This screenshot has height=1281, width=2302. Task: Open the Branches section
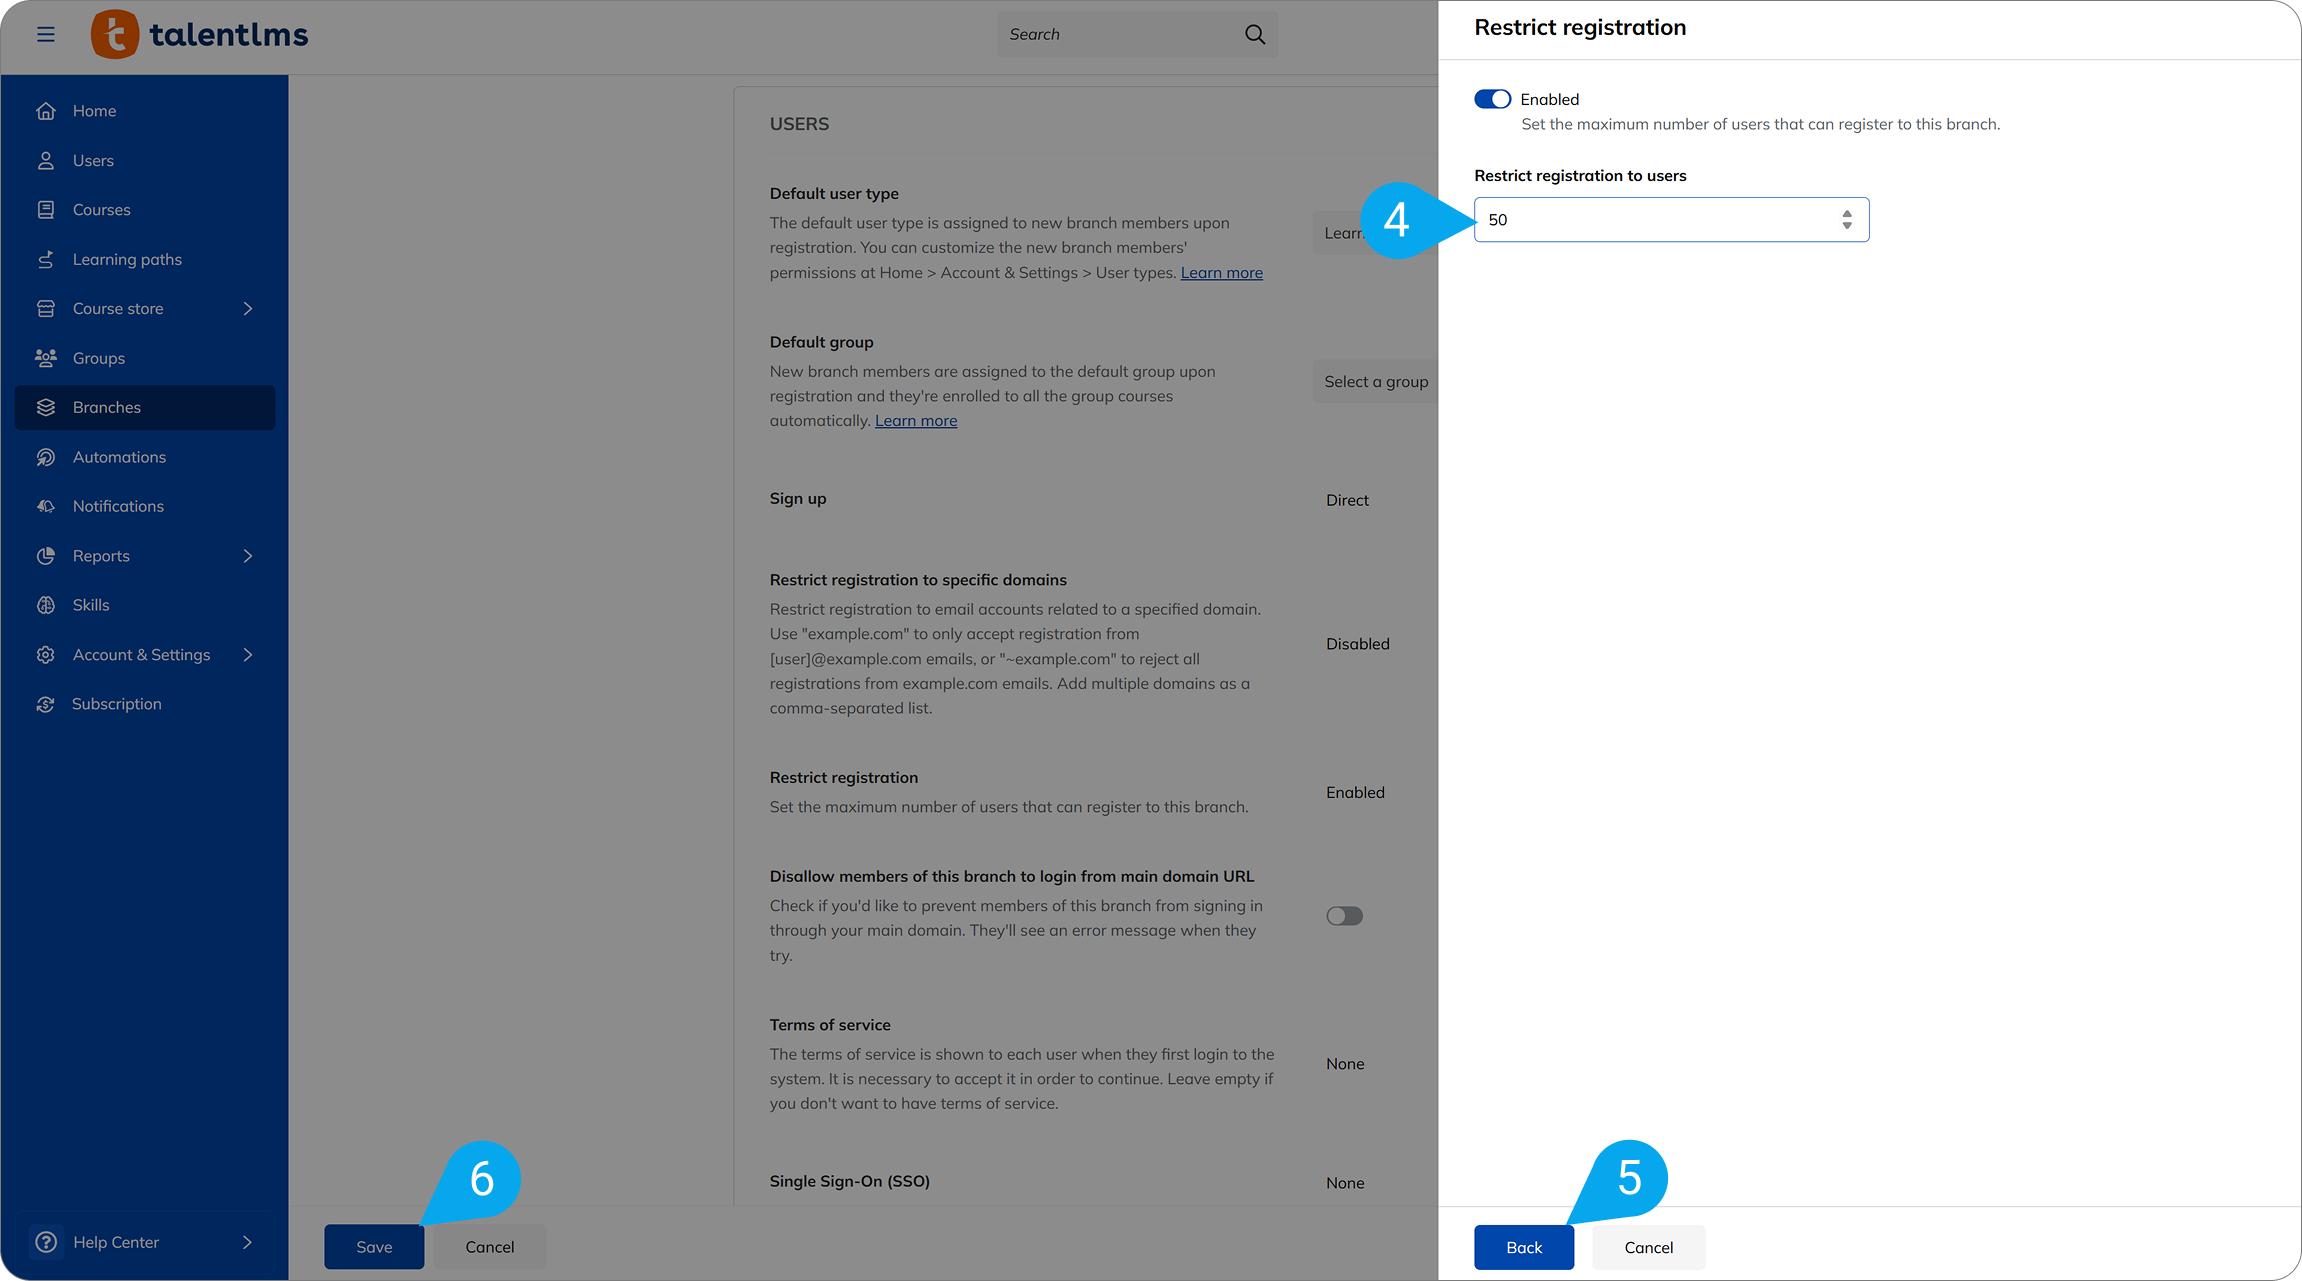click(106, 407)
